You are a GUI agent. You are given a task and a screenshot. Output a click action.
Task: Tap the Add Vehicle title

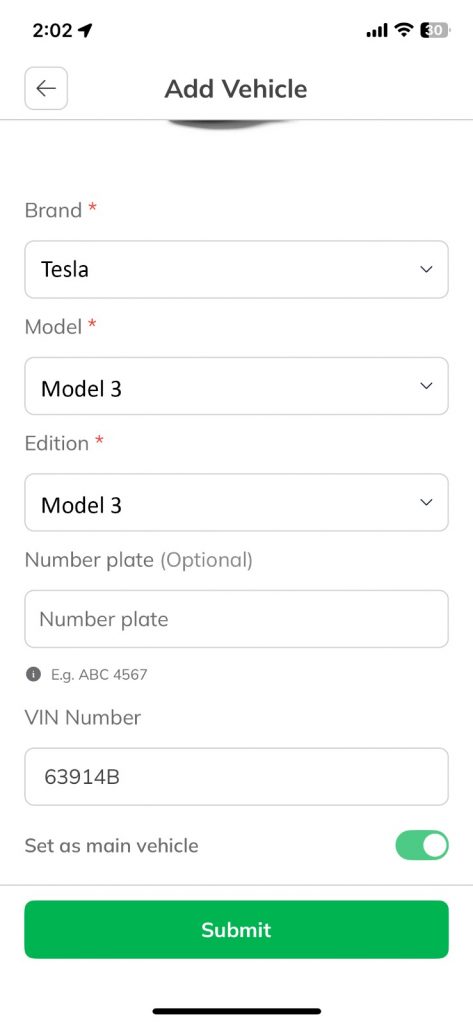[x=236, y=89]
